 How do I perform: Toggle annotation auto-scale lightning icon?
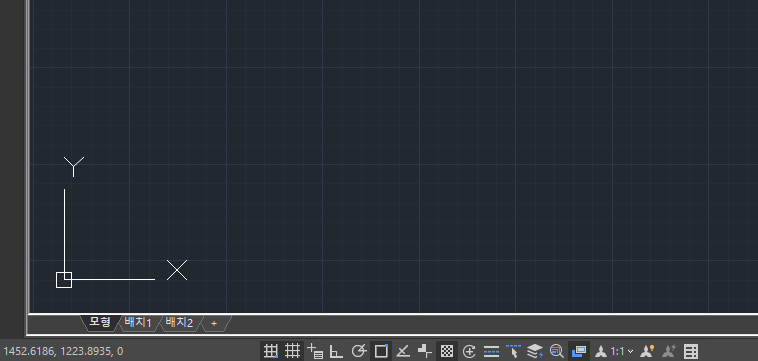point(669,351)
